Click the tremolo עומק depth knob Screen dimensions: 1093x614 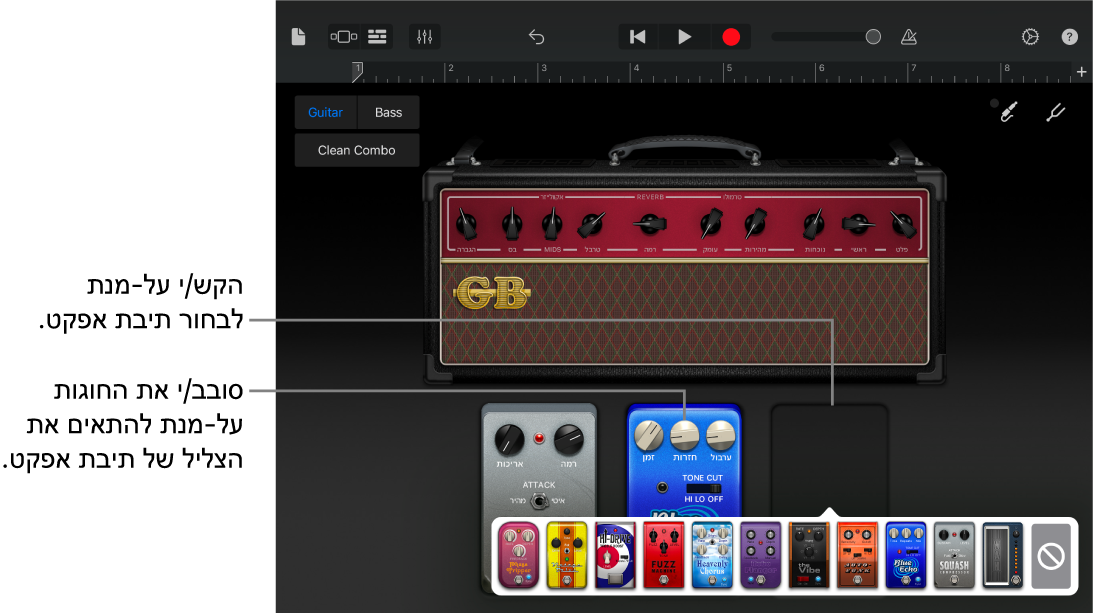710,224
